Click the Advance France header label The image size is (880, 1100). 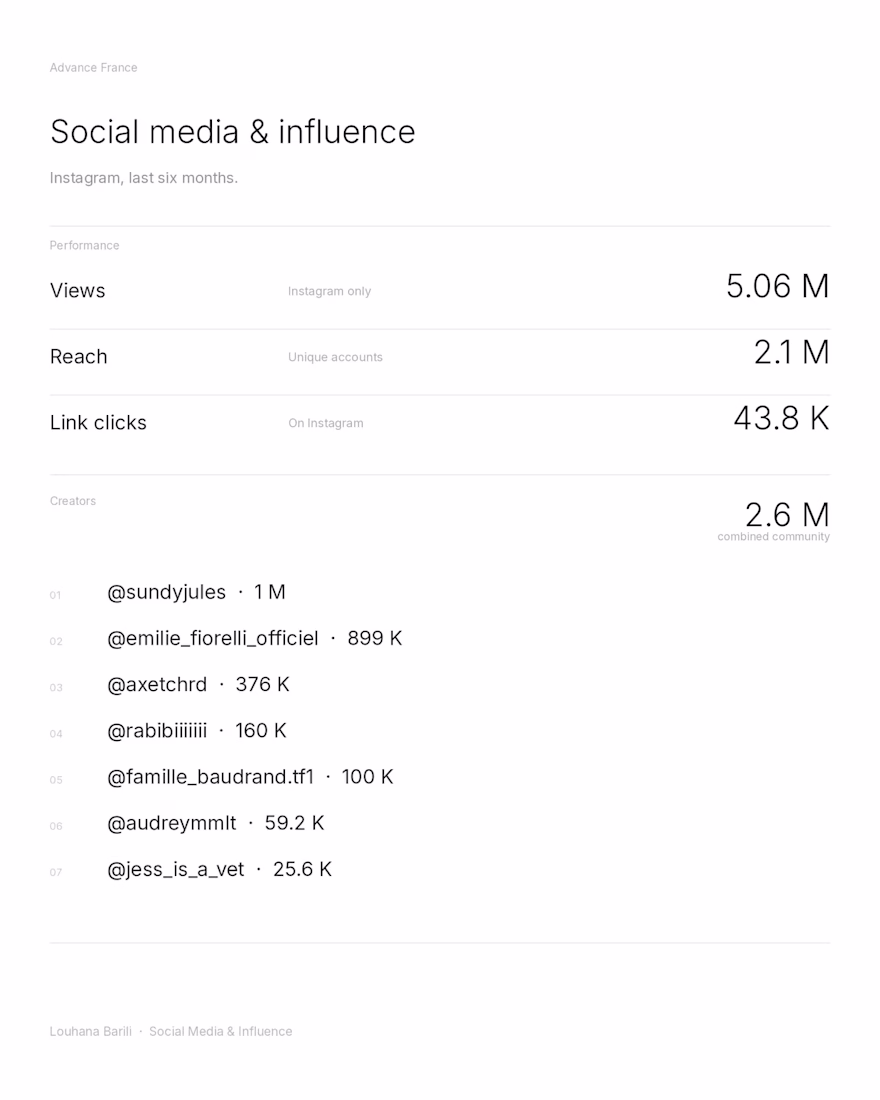coord(93,67)
